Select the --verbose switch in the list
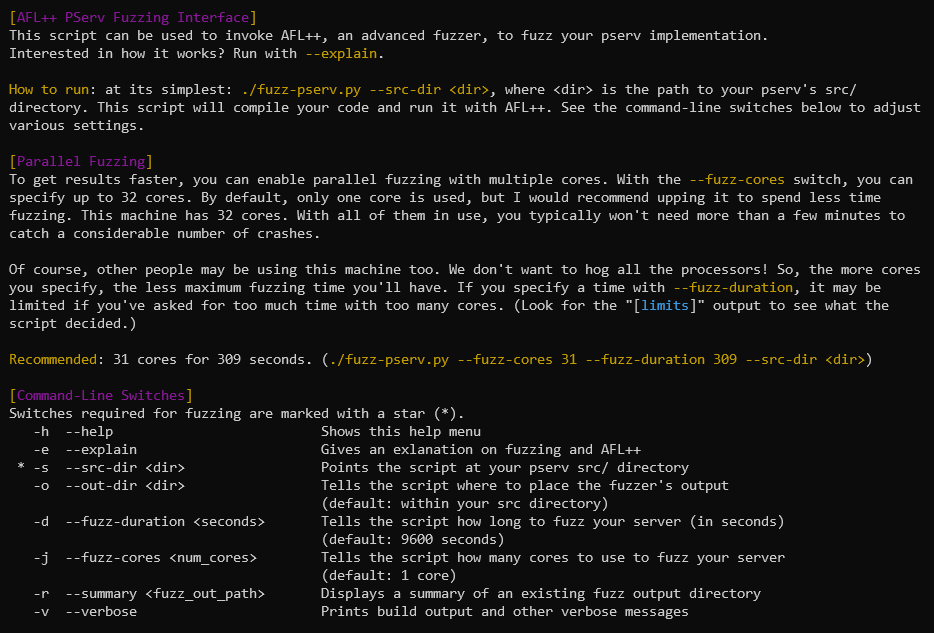Image resolution: width=934 pixels, height=633 pixels. (x=101, y=611)
